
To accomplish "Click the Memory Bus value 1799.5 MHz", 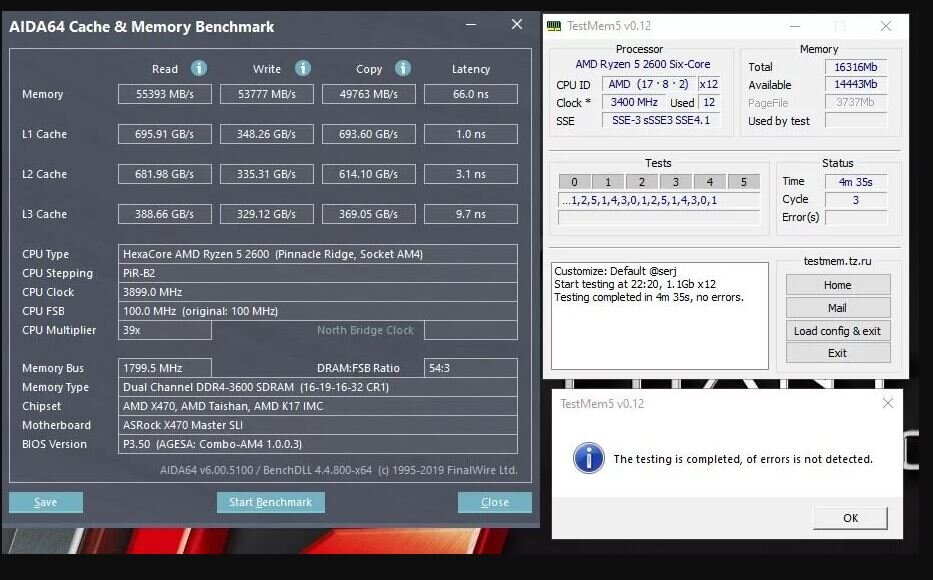I will click(165, 368).
